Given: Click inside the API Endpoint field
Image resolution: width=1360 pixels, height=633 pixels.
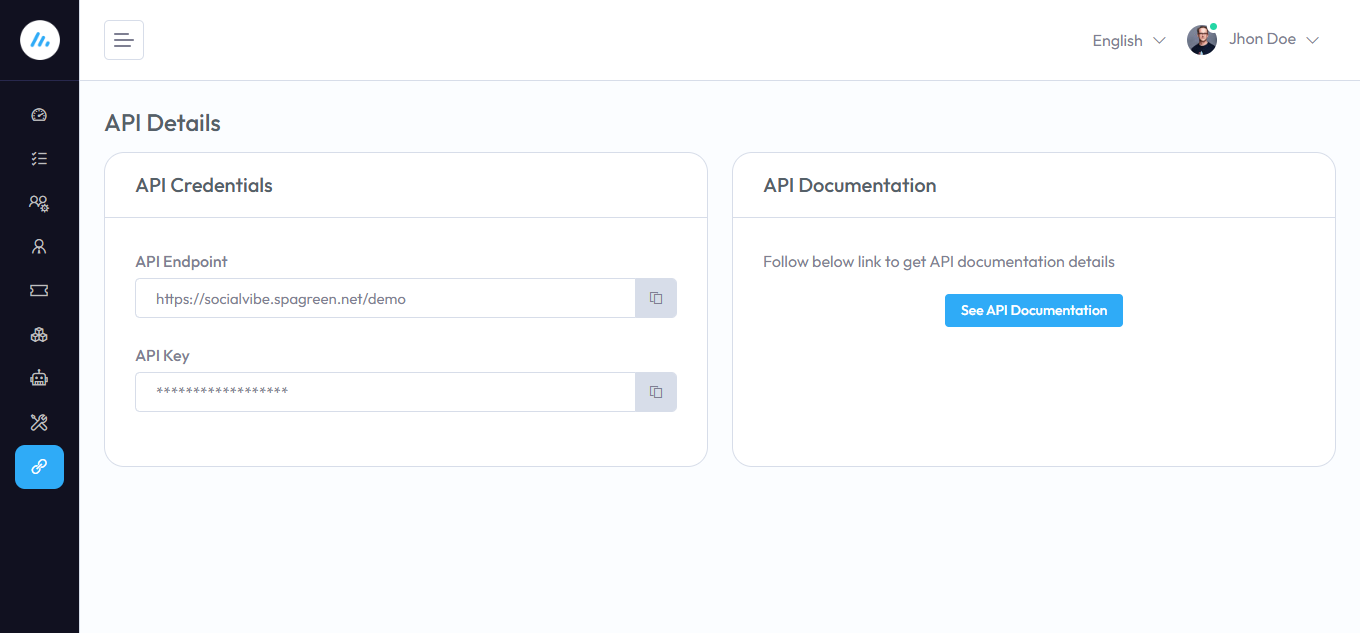Looking at the screenshot, I should point(385,298).
